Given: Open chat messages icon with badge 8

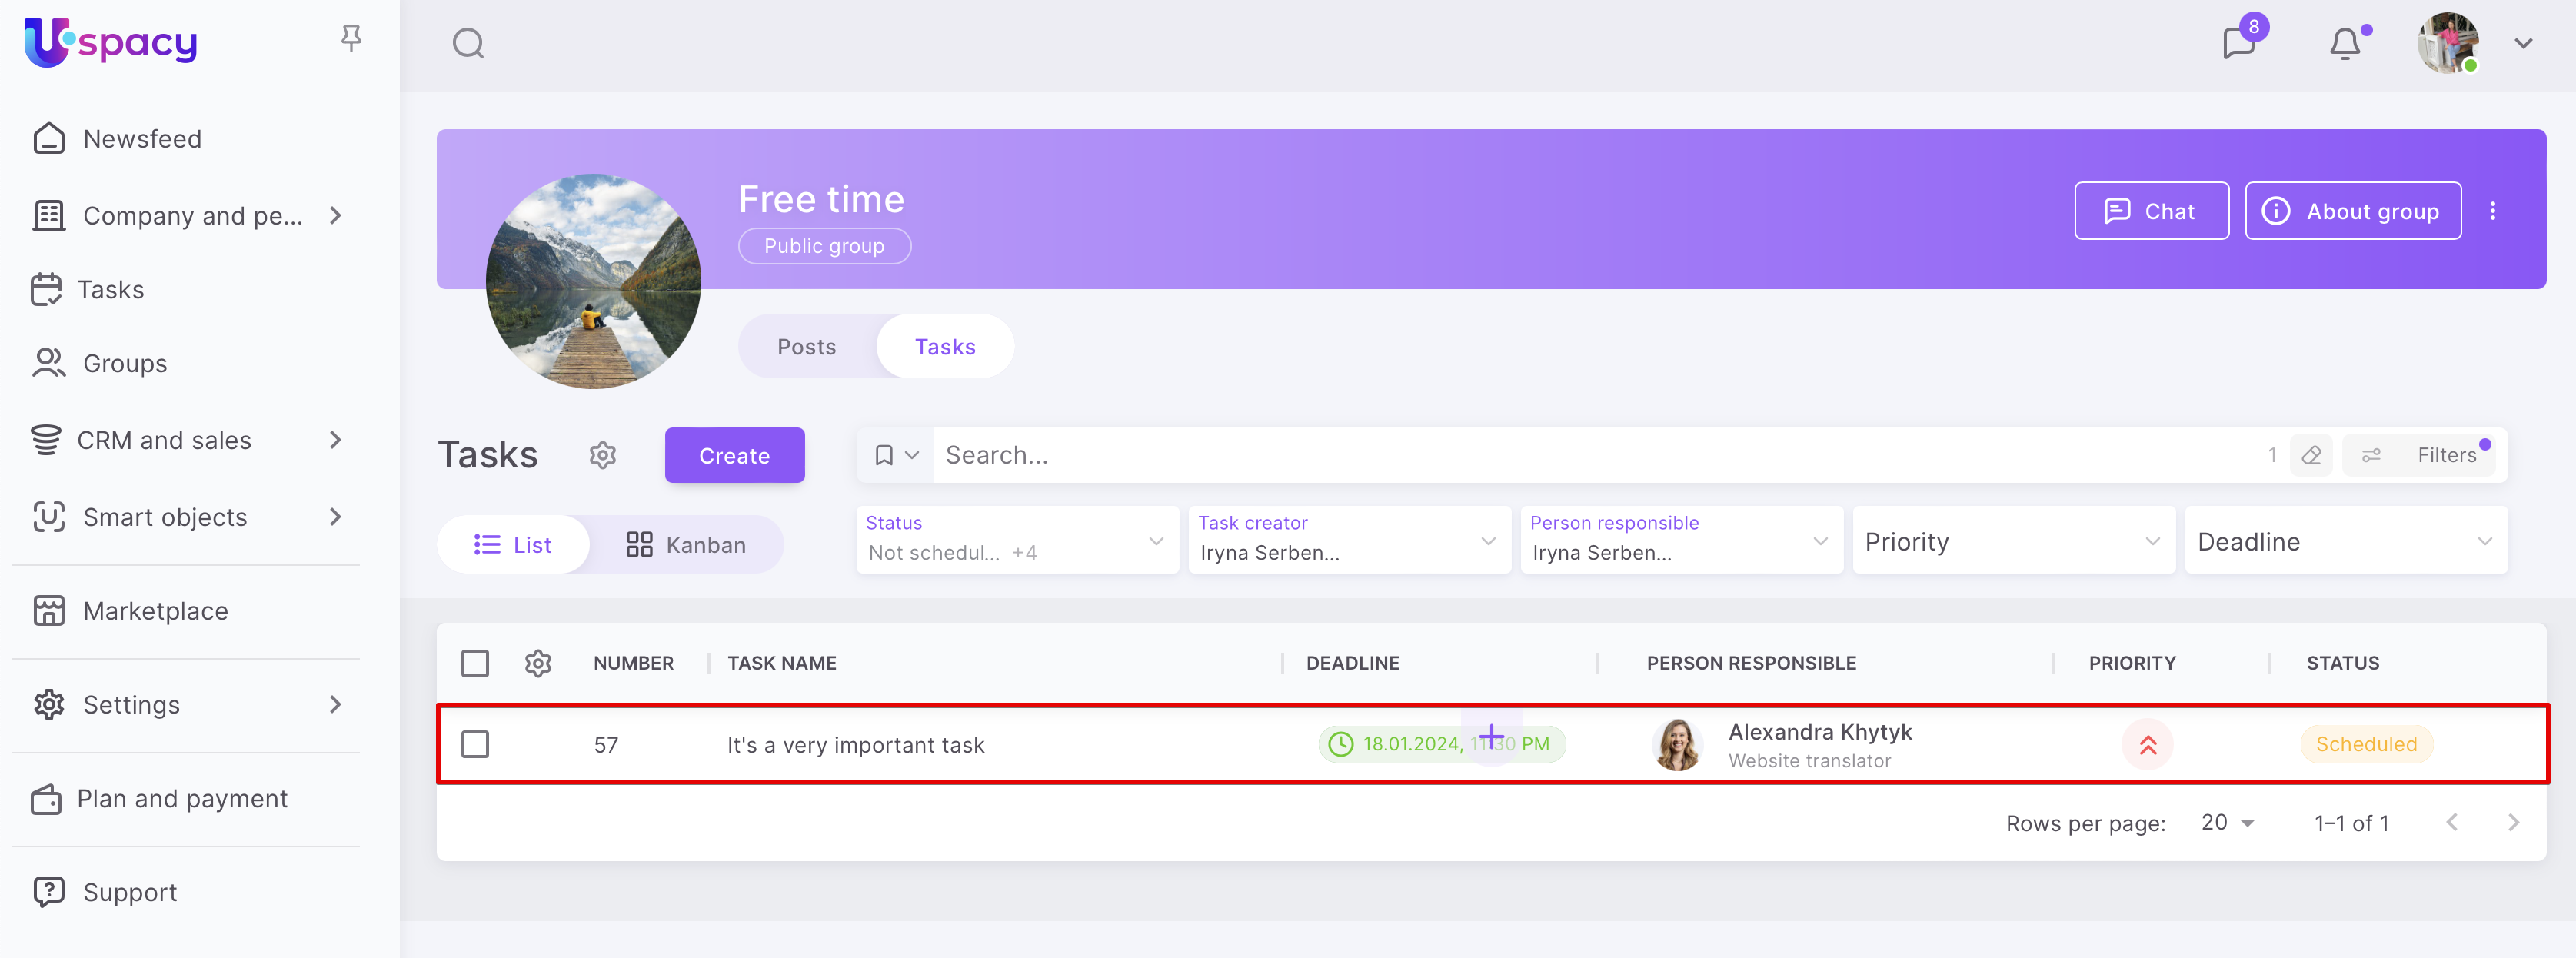Looking at the screenshot, I should pyautogui.click(x=2238, y=44).
